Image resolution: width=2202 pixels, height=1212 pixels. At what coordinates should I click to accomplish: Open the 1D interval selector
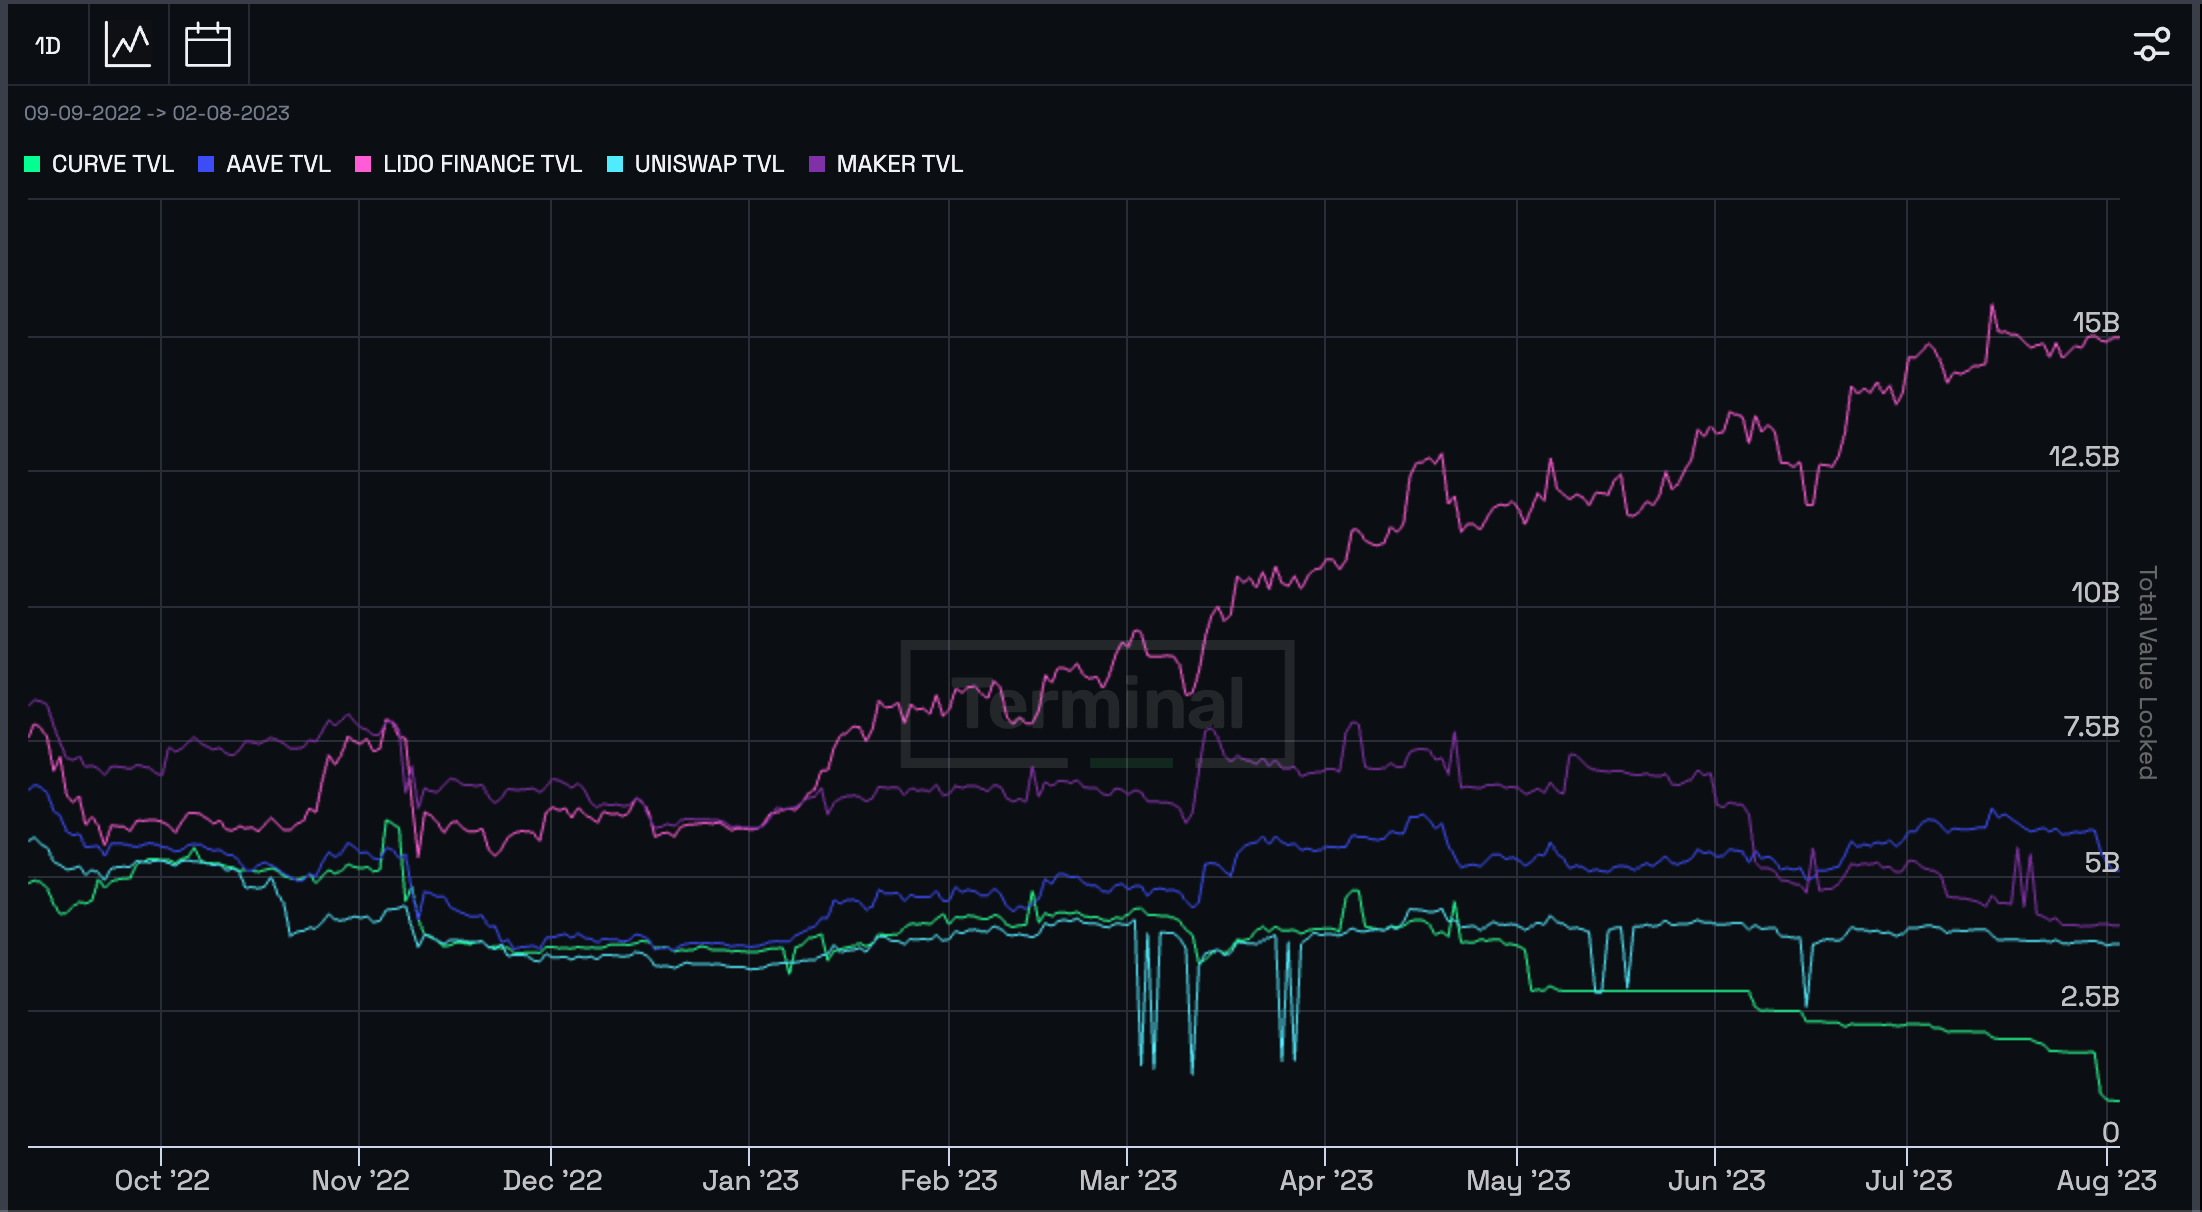[x=48, y=45]
